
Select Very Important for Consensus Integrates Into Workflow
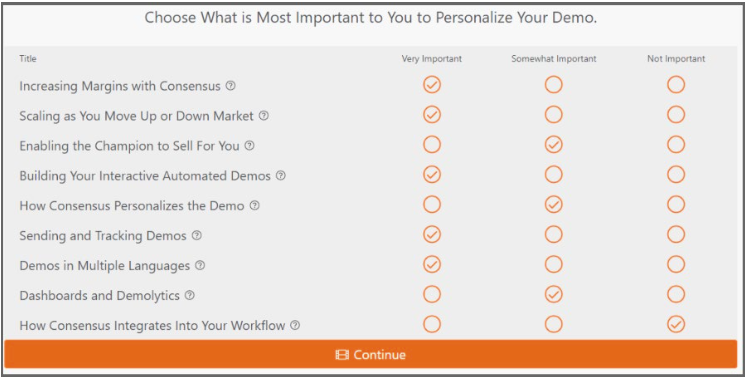(x=432, y=325)
